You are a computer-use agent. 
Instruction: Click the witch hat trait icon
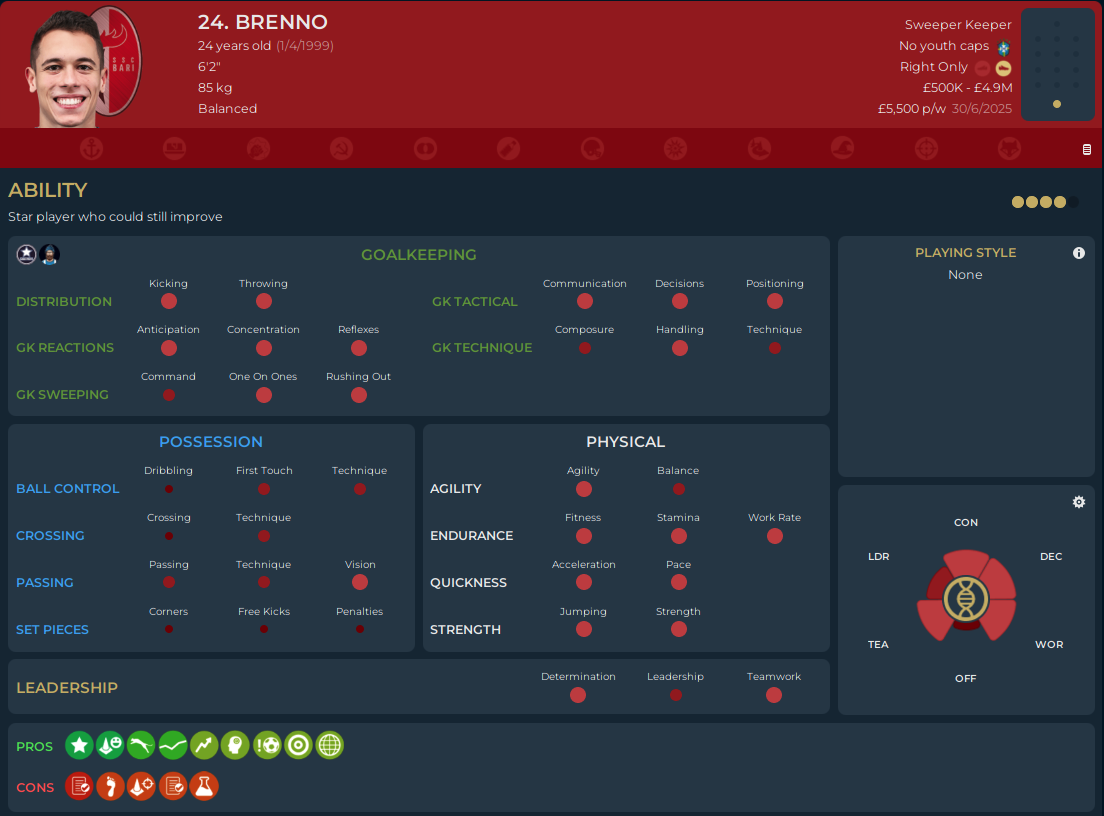pyautogui.click(x=842, y=149)
